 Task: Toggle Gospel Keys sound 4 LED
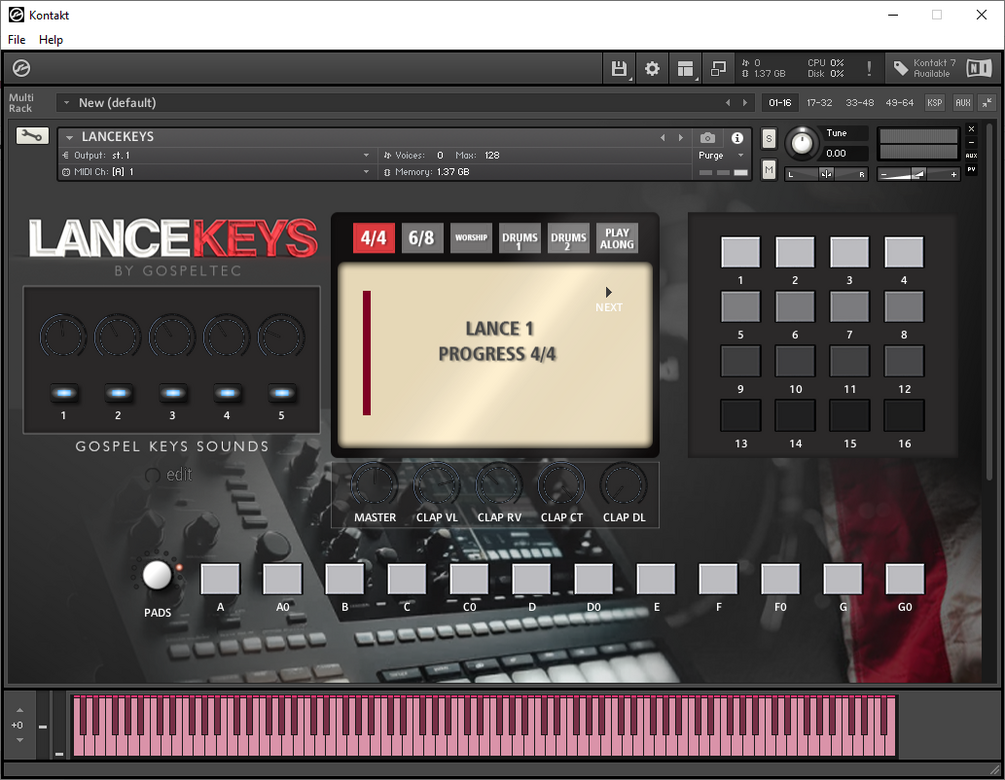coord(227,393)
